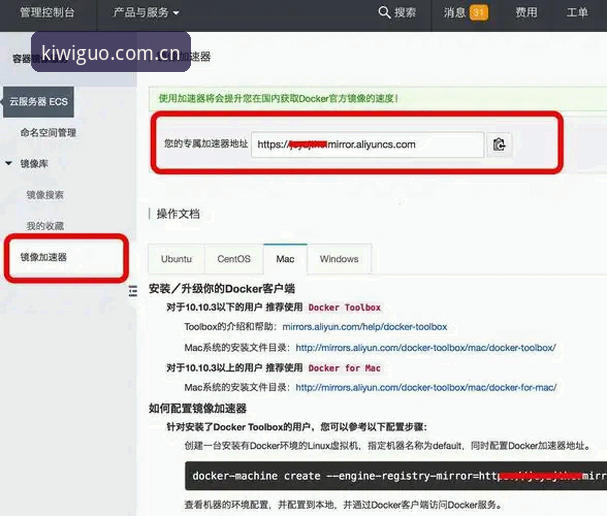Open the search magnifier icon
This screenshot has height=516, width=607.
pyautogui.click(x=384, y=12)
